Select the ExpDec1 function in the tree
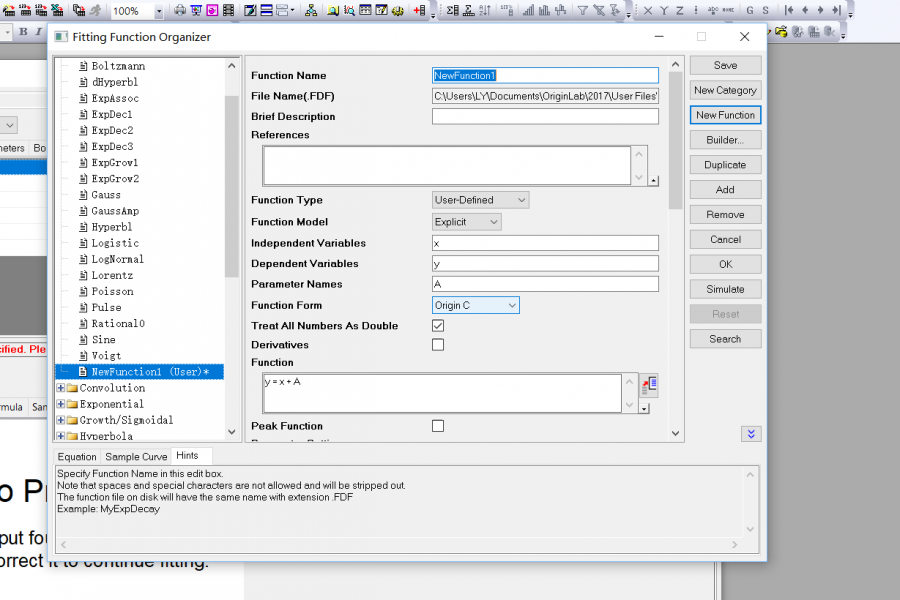Image resolution: width=900 pixels, height=600 pixels. click(112, 114)
